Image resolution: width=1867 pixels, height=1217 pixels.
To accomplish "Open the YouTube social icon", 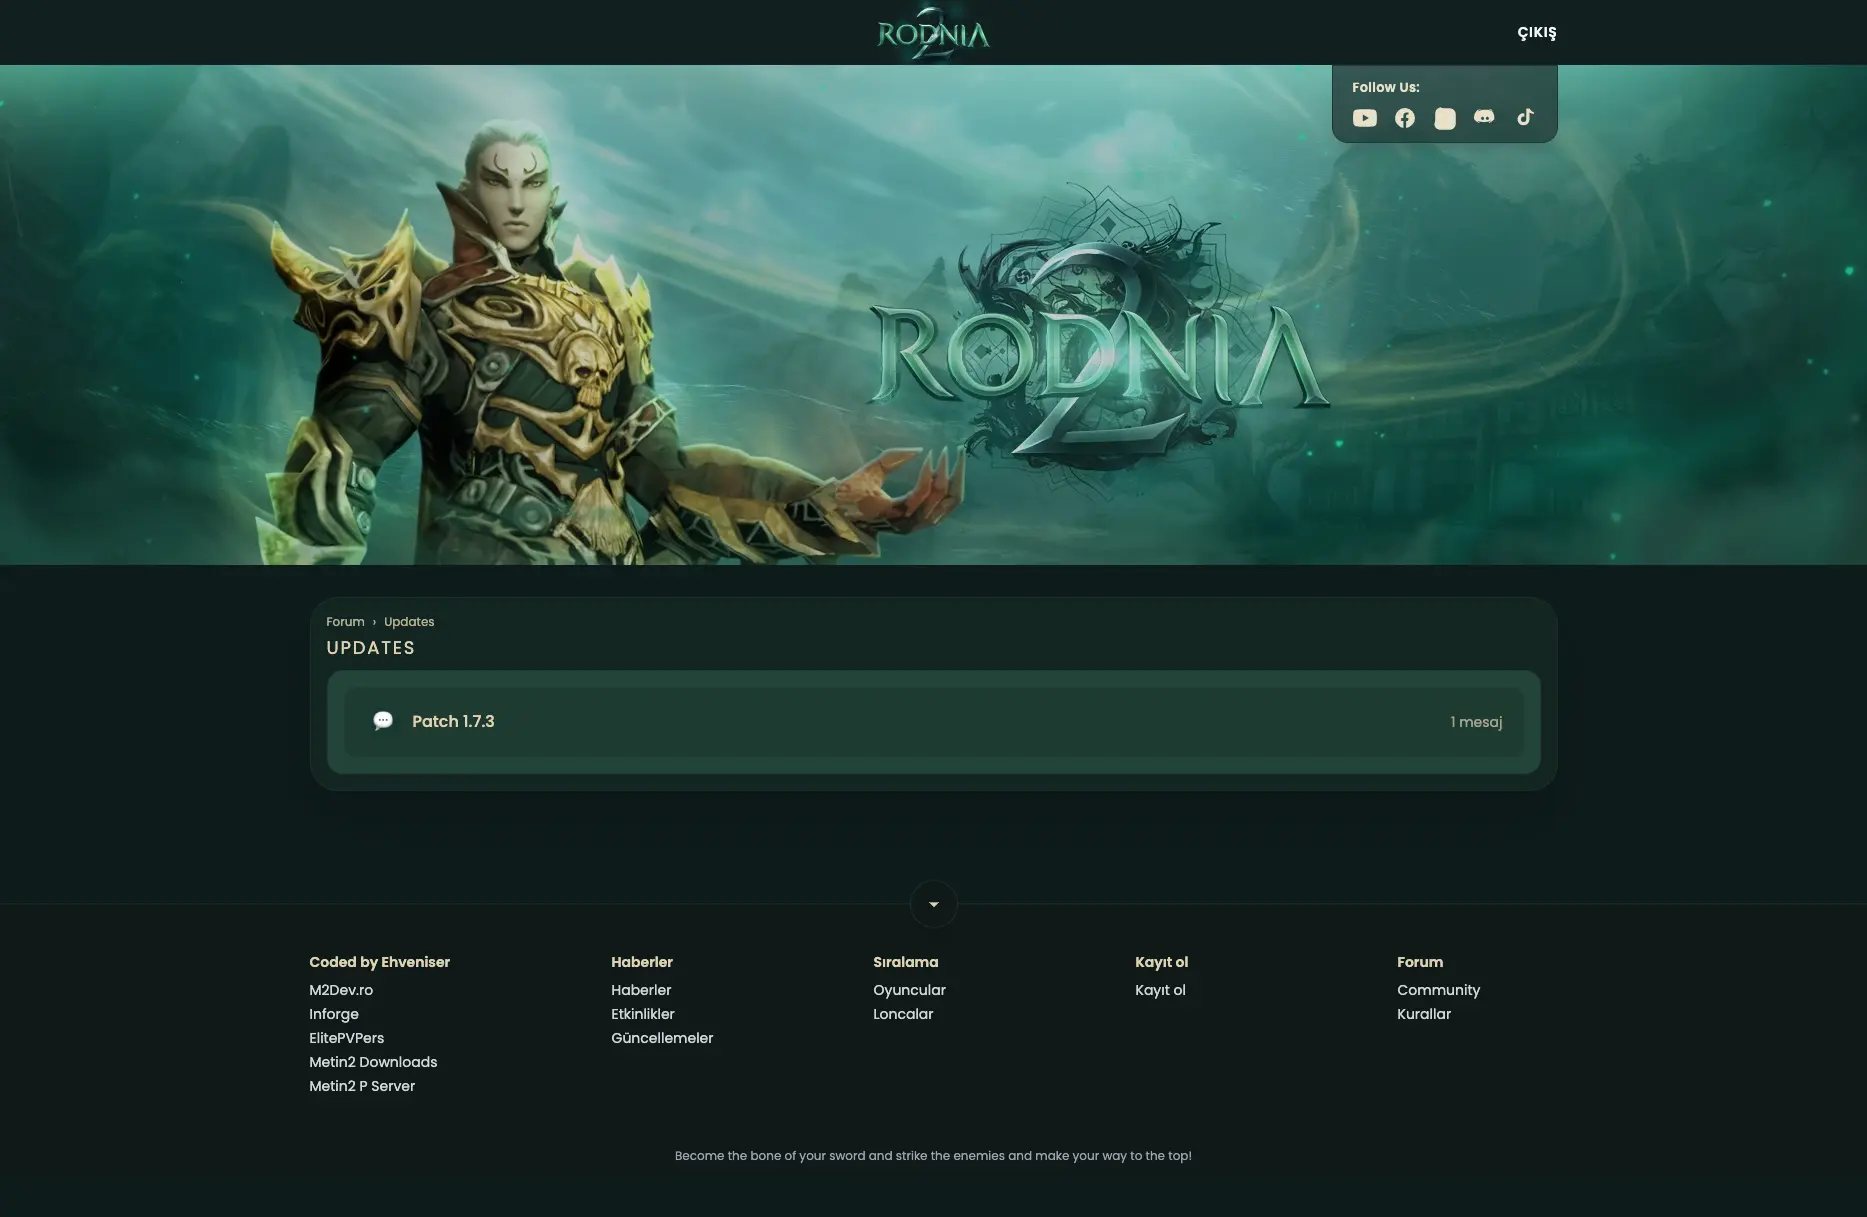I will click(x=1364, y=118).
